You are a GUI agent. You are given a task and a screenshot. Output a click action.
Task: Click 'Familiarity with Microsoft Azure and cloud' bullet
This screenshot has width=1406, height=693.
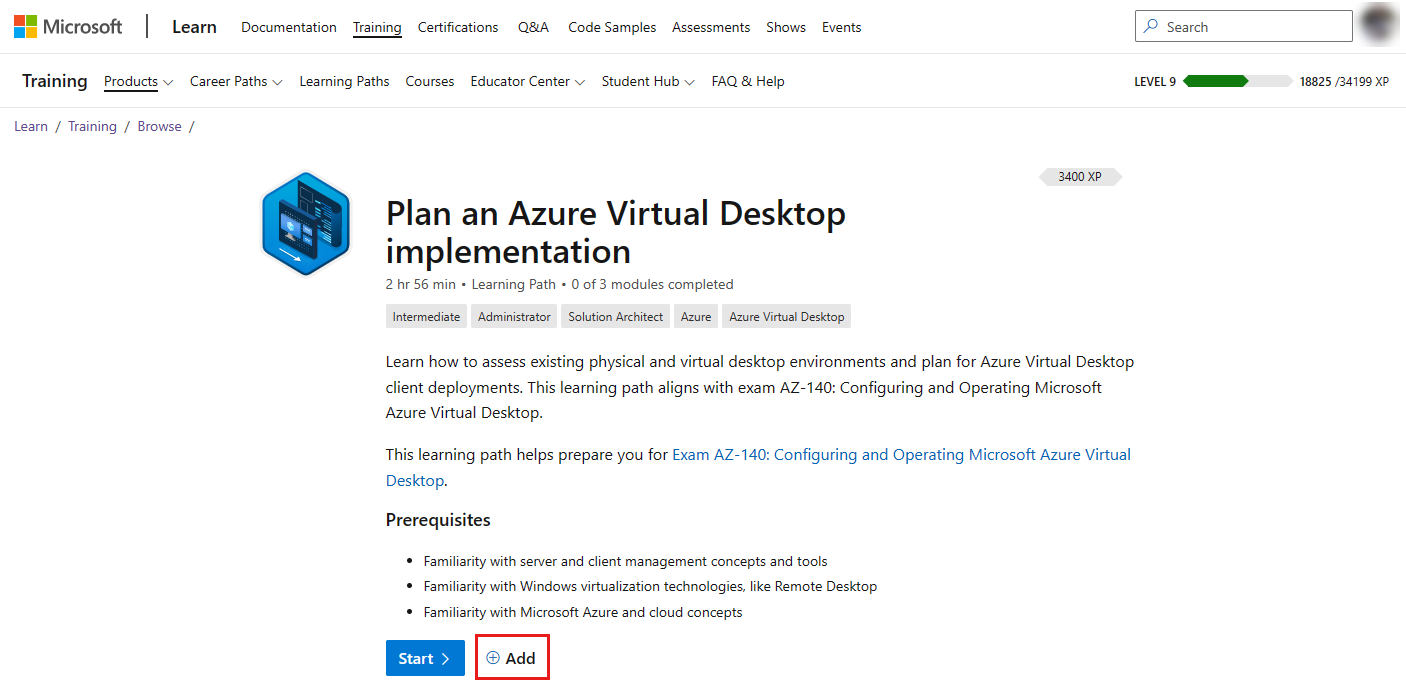coord(583,612)
